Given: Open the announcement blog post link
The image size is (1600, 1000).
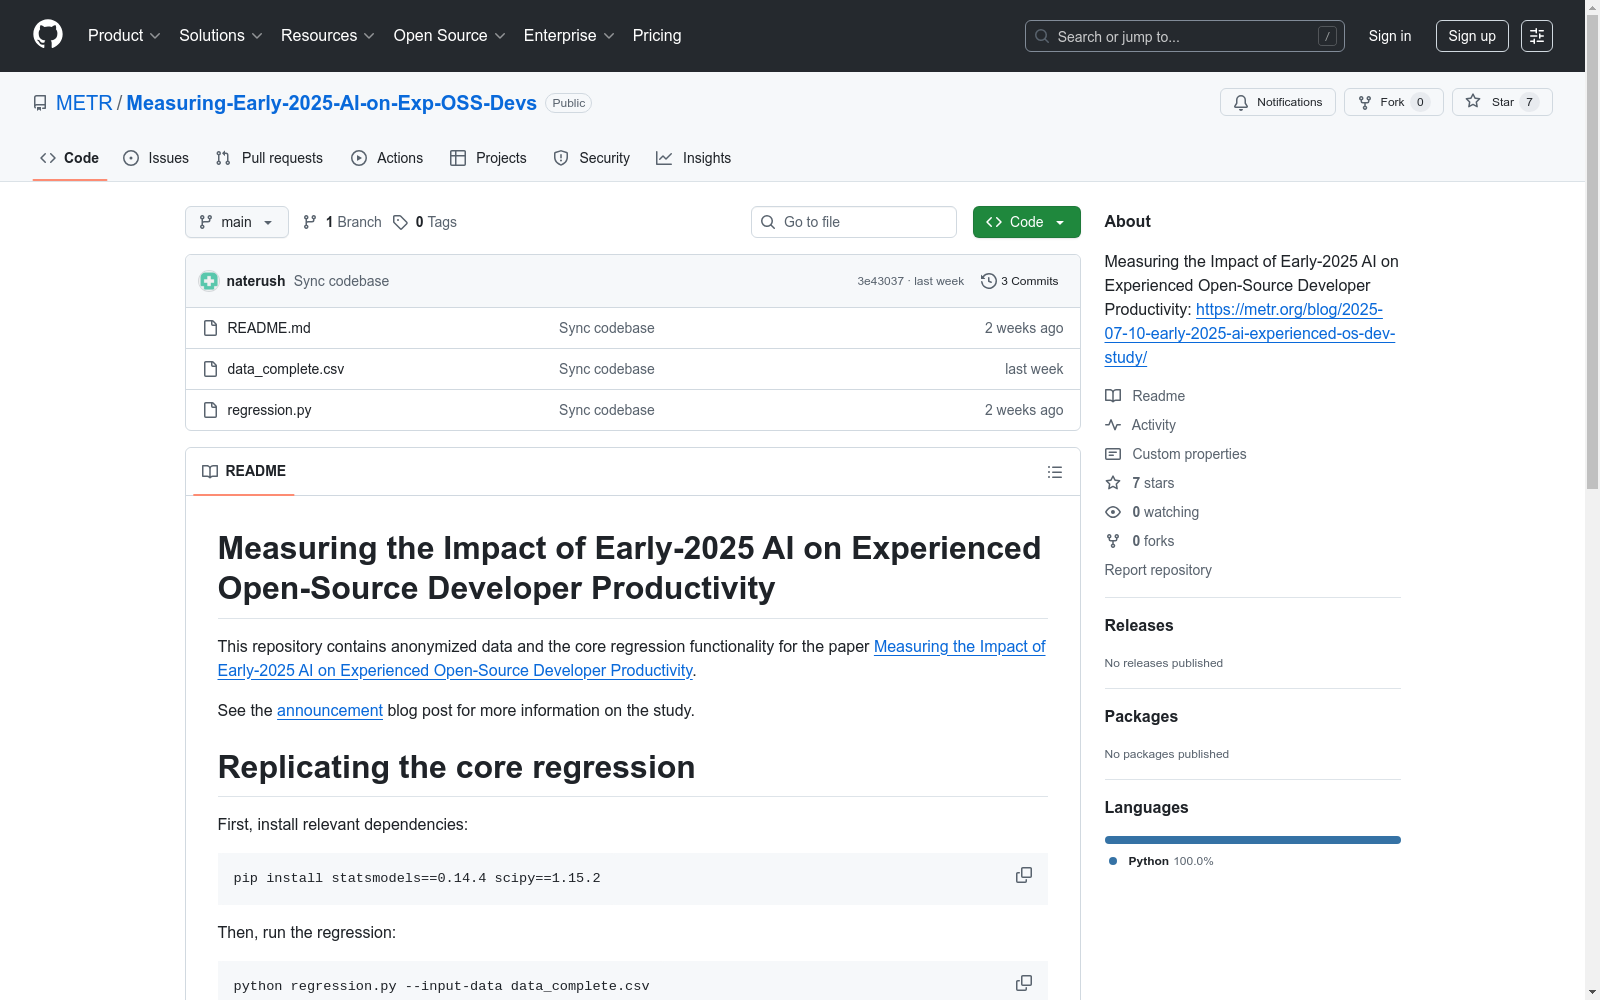Looking at the screenshot, I should click(x=330, y=710).
